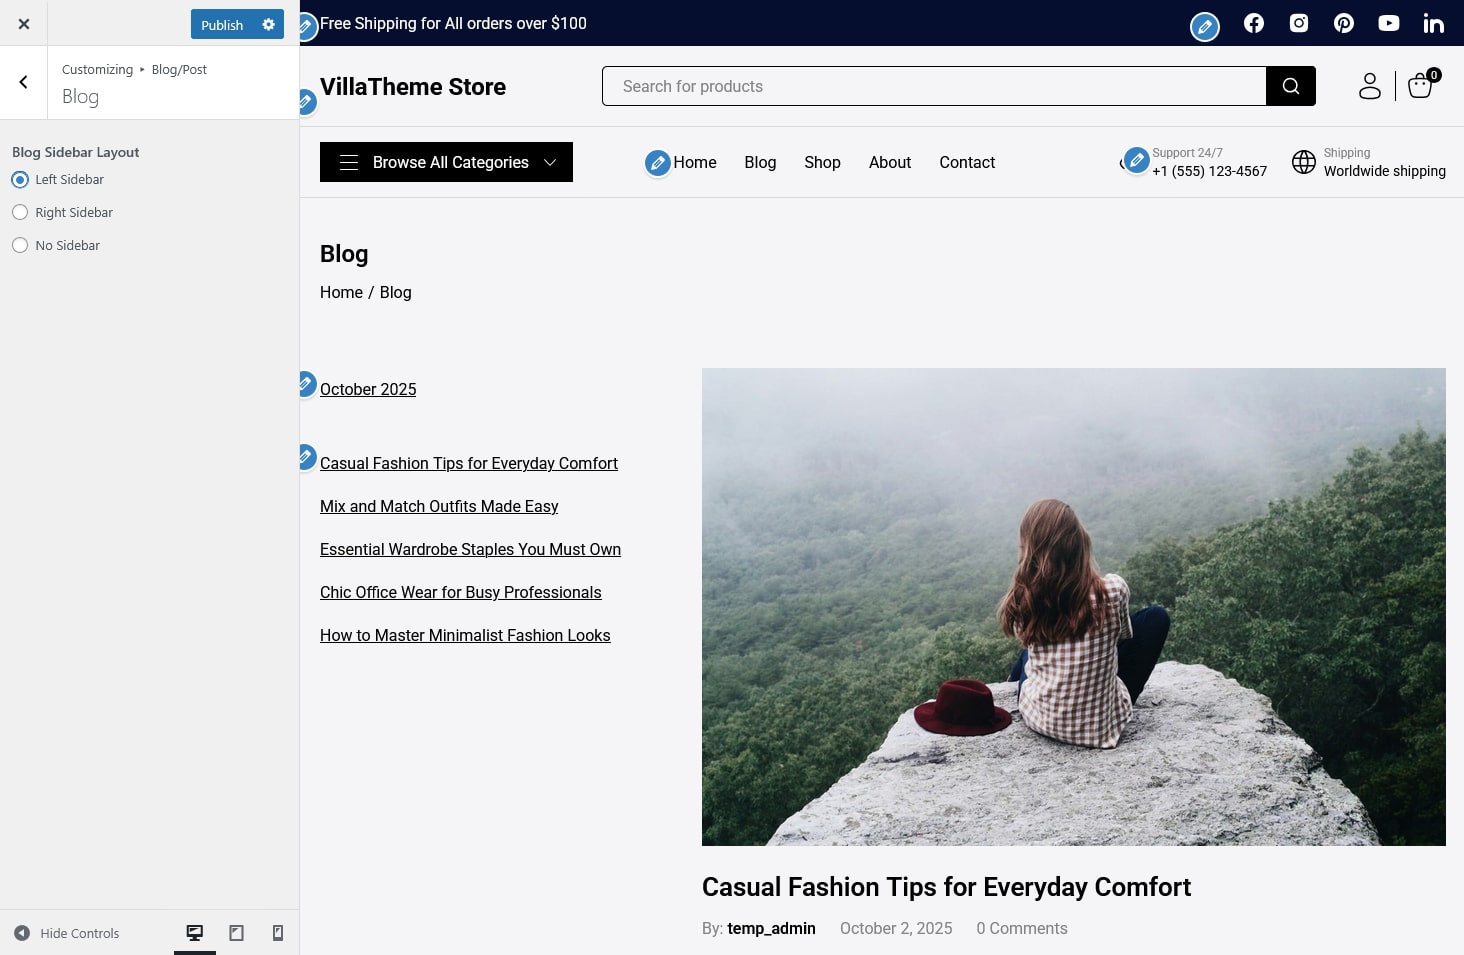Viewport: 1464px width, 955px height.
Task: Click the Pinterest icon in header
Action: pos(1343,23)
